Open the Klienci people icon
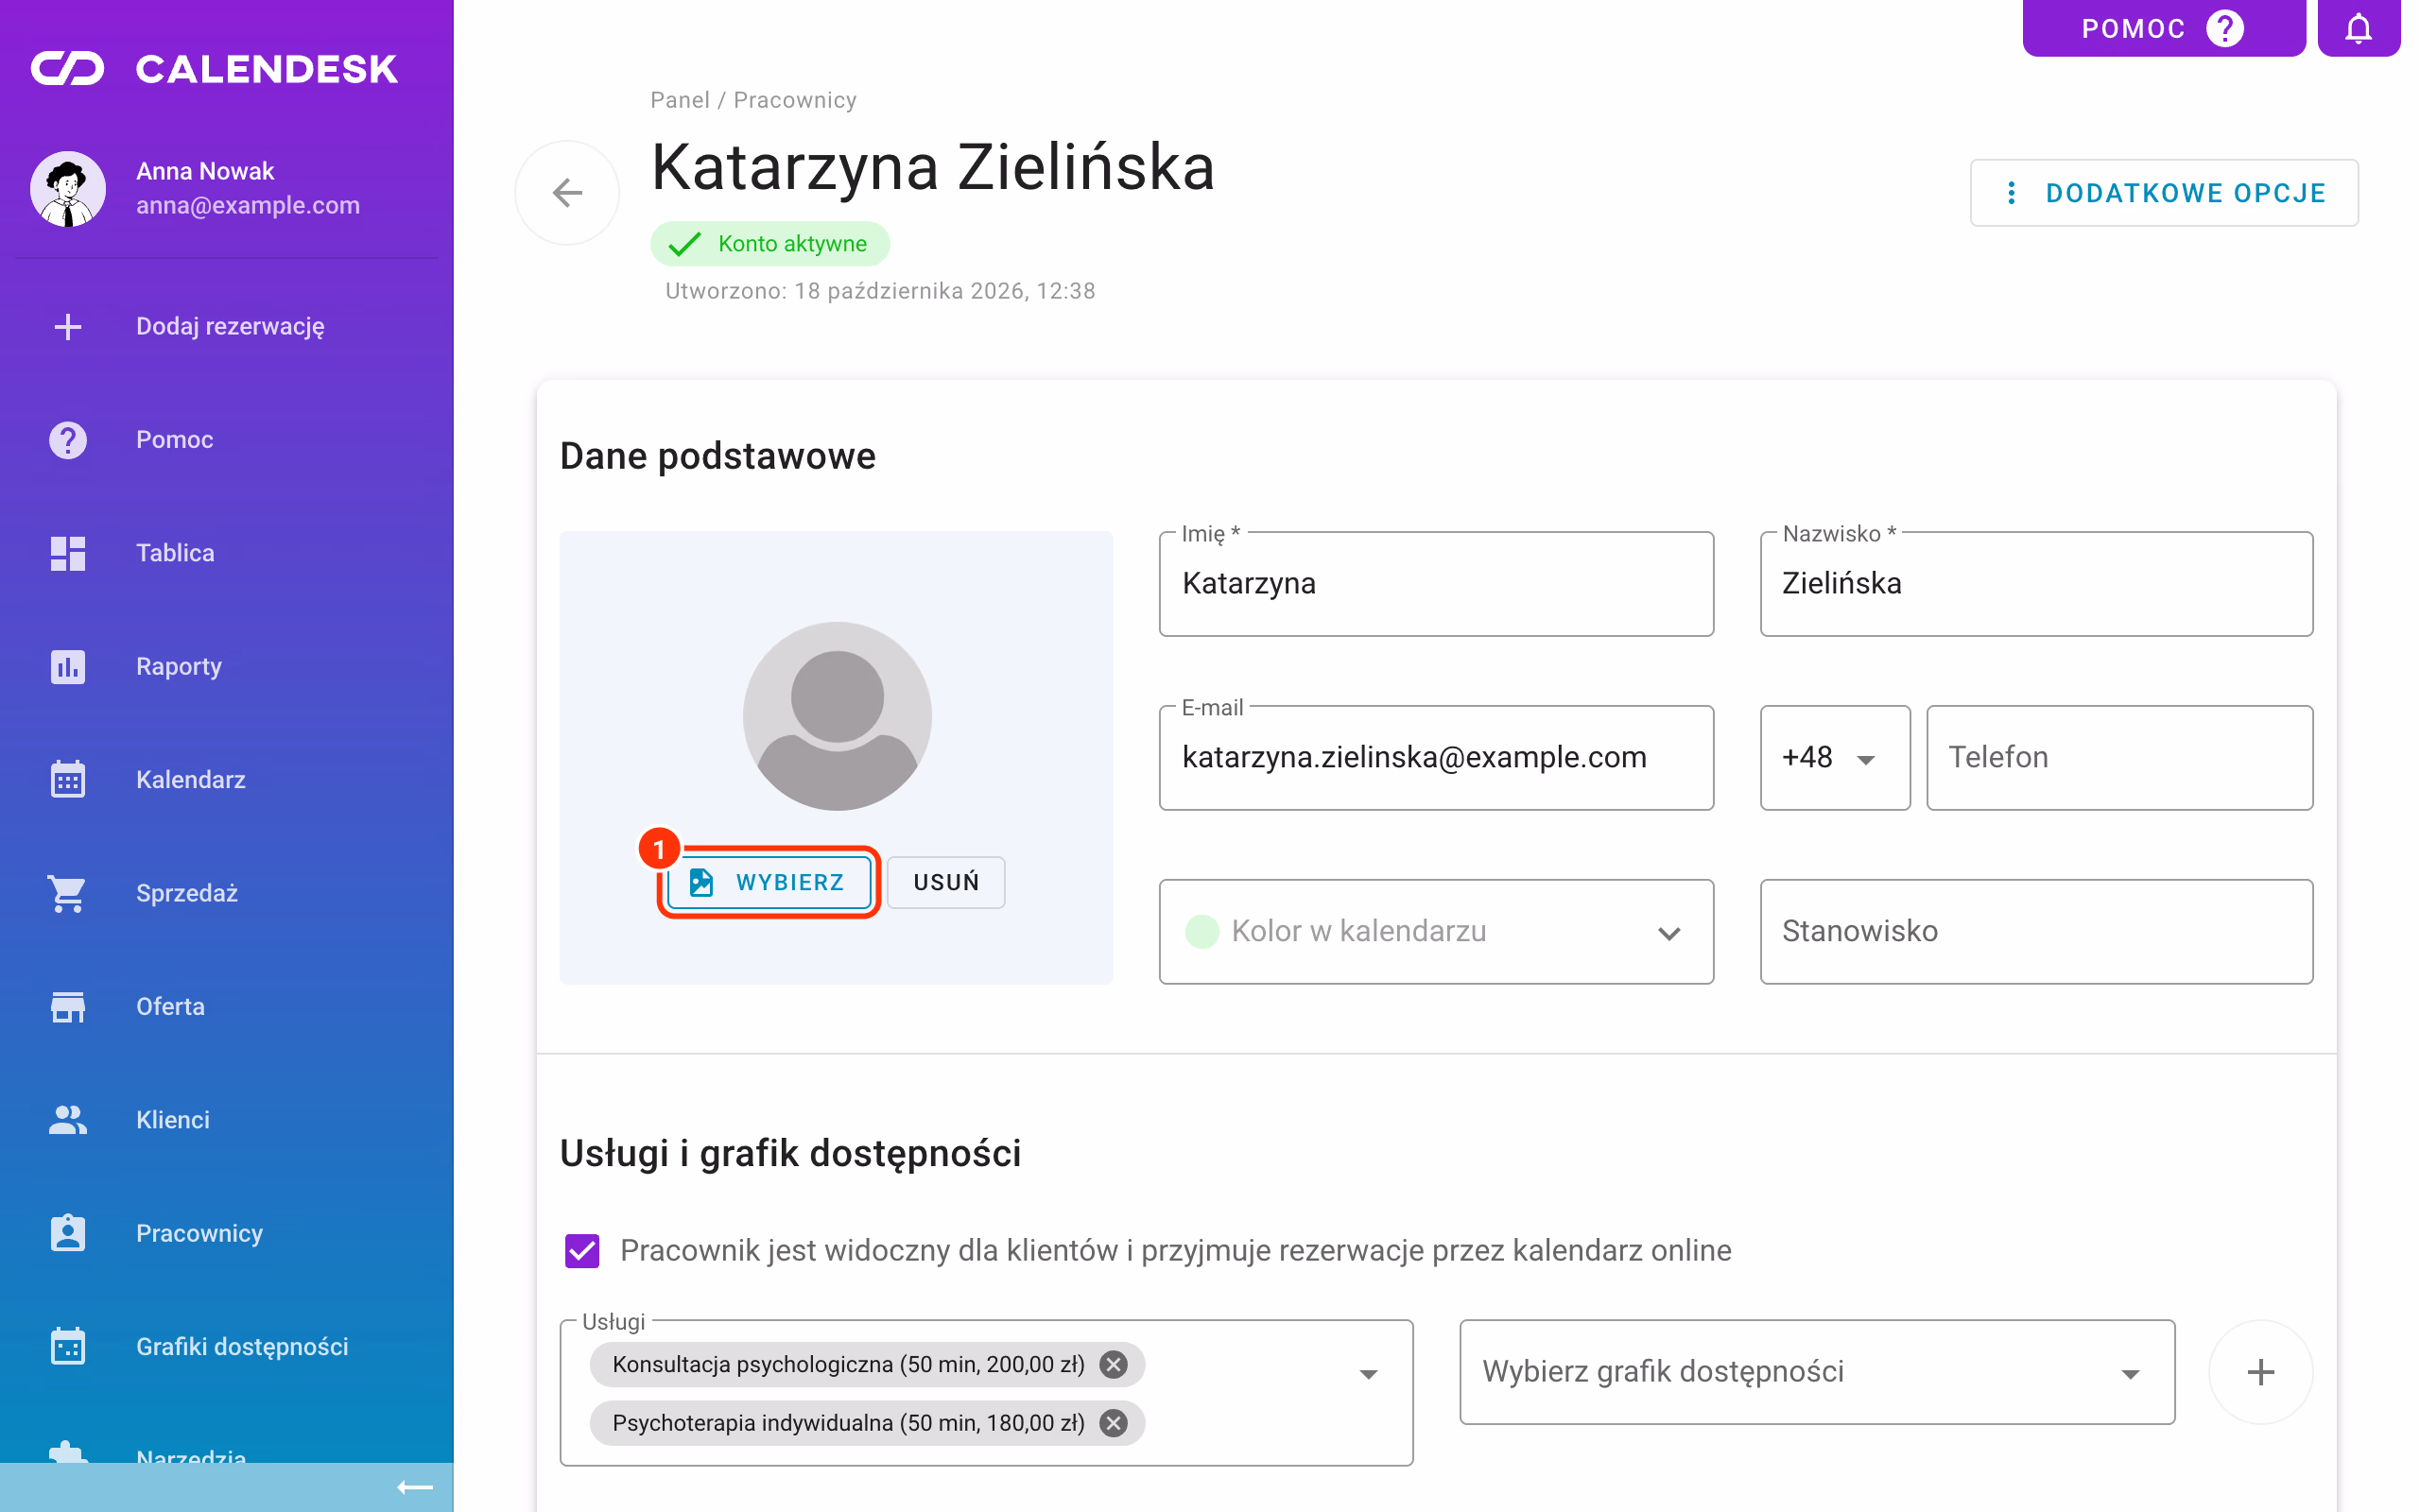This screenshot has width=2420, height=1512. (x=68, y=1119)
